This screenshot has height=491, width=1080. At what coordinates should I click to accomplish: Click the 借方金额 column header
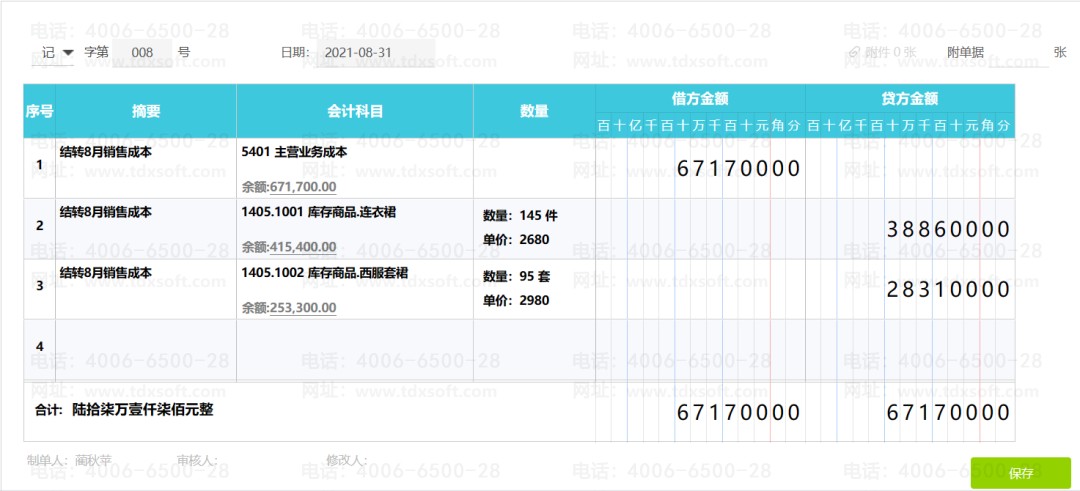700,98
